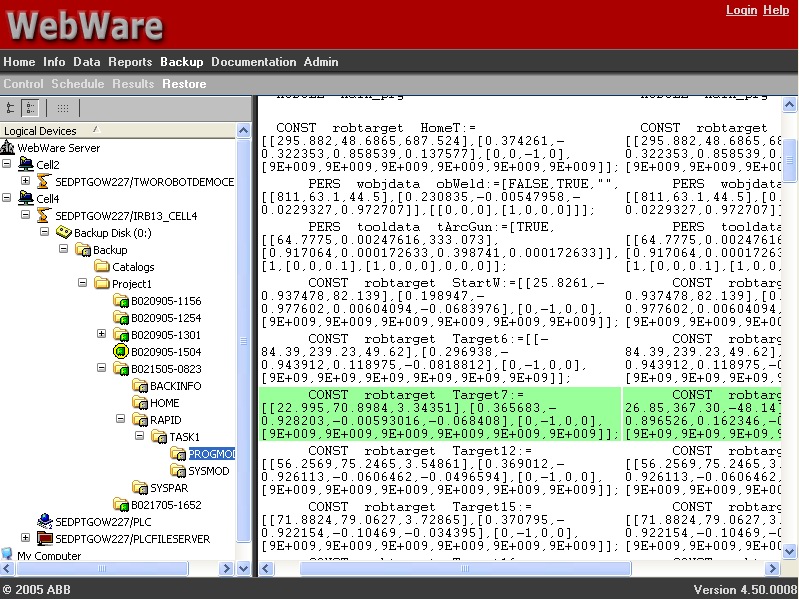Click the SYSMOD folder icon
This screenshot has height=599, width=799.
tap(178, 471)
